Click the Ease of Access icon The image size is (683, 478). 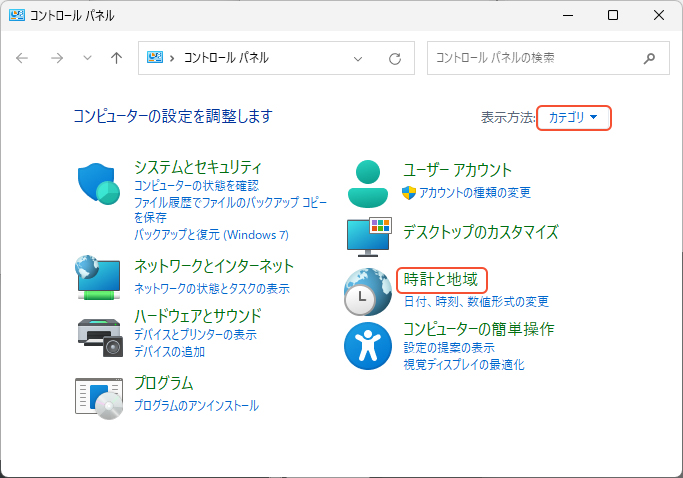[367, 345]
